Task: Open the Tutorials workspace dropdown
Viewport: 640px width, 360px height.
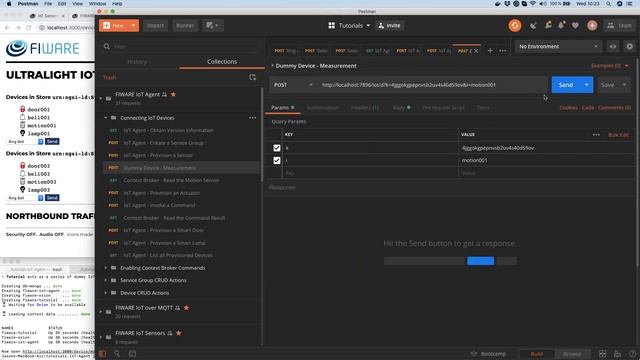Action: pyautogui.click(x=349, y=25)
